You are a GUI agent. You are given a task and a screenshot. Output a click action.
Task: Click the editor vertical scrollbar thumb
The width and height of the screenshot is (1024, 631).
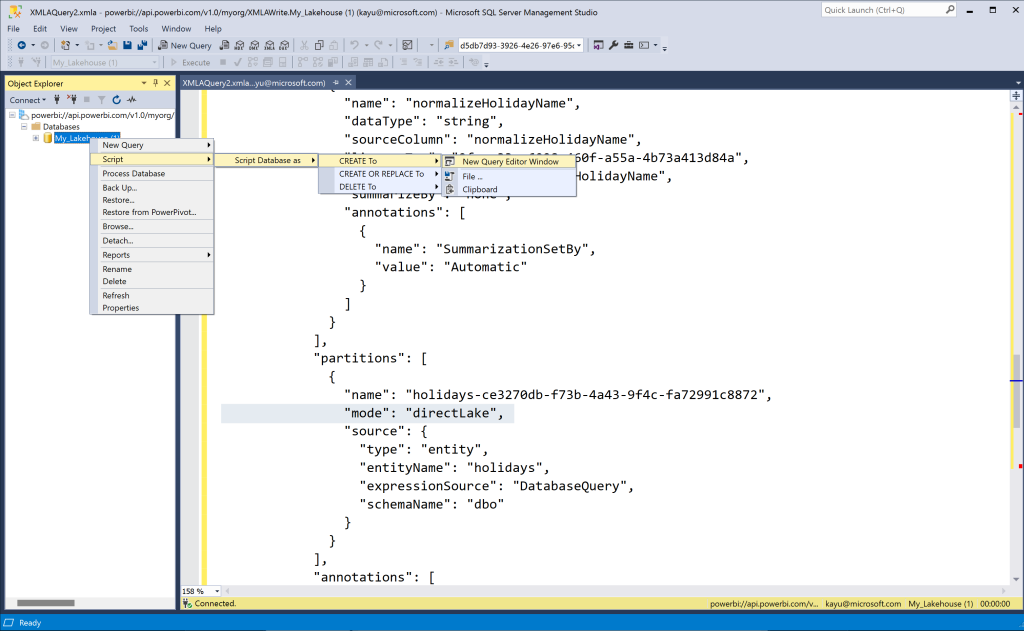tap(1016, 391)
